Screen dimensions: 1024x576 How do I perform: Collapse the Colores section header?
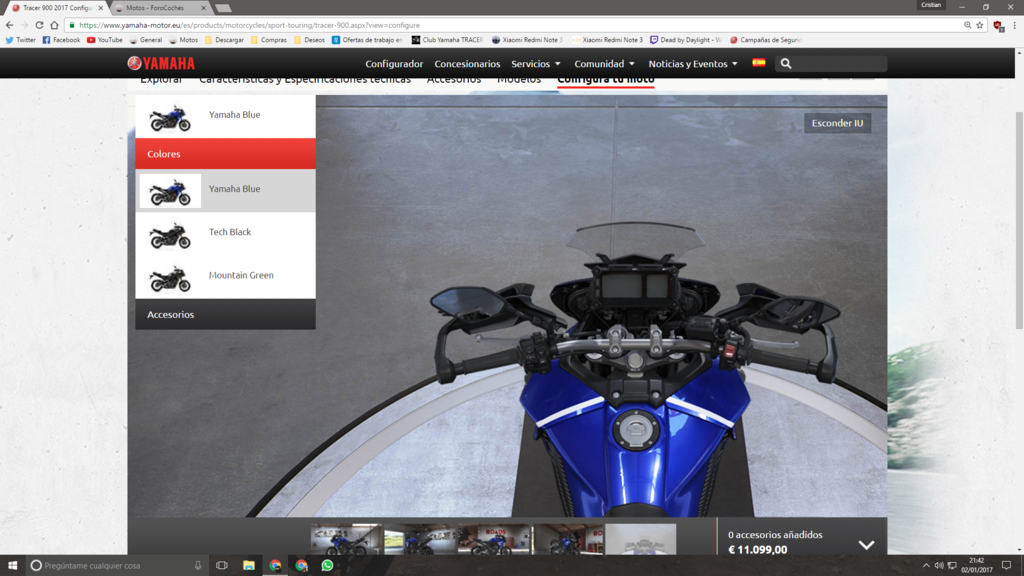pyautogui.click(x=225, y=154)
